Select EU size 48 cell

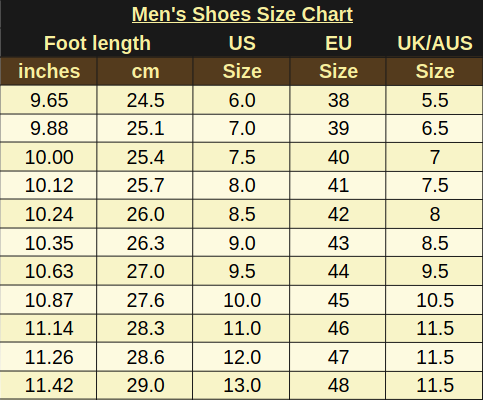click(x=338, y=385)
